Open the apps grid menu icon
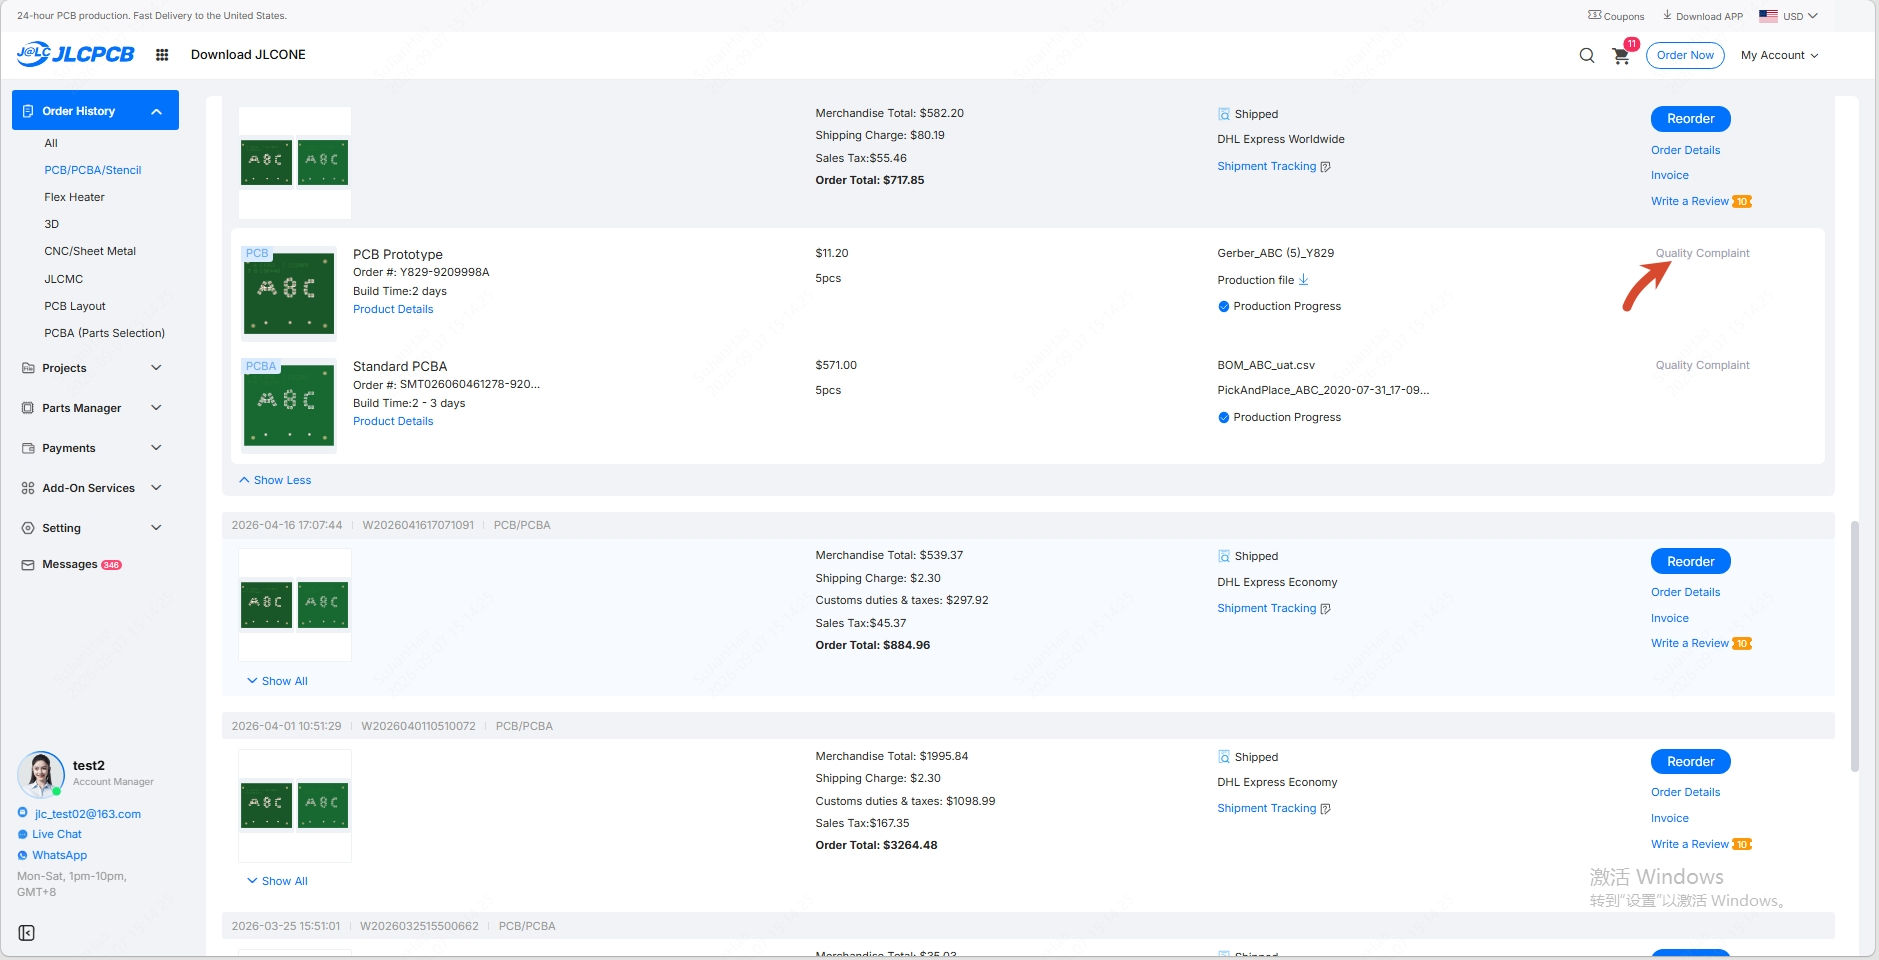This screenshot has width=1879, height=960. coord(162,55)
